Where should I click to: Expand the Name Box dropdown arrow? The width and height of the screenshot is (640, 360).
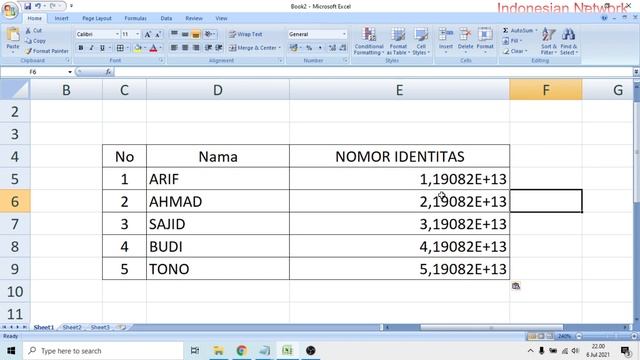(70, 72)
